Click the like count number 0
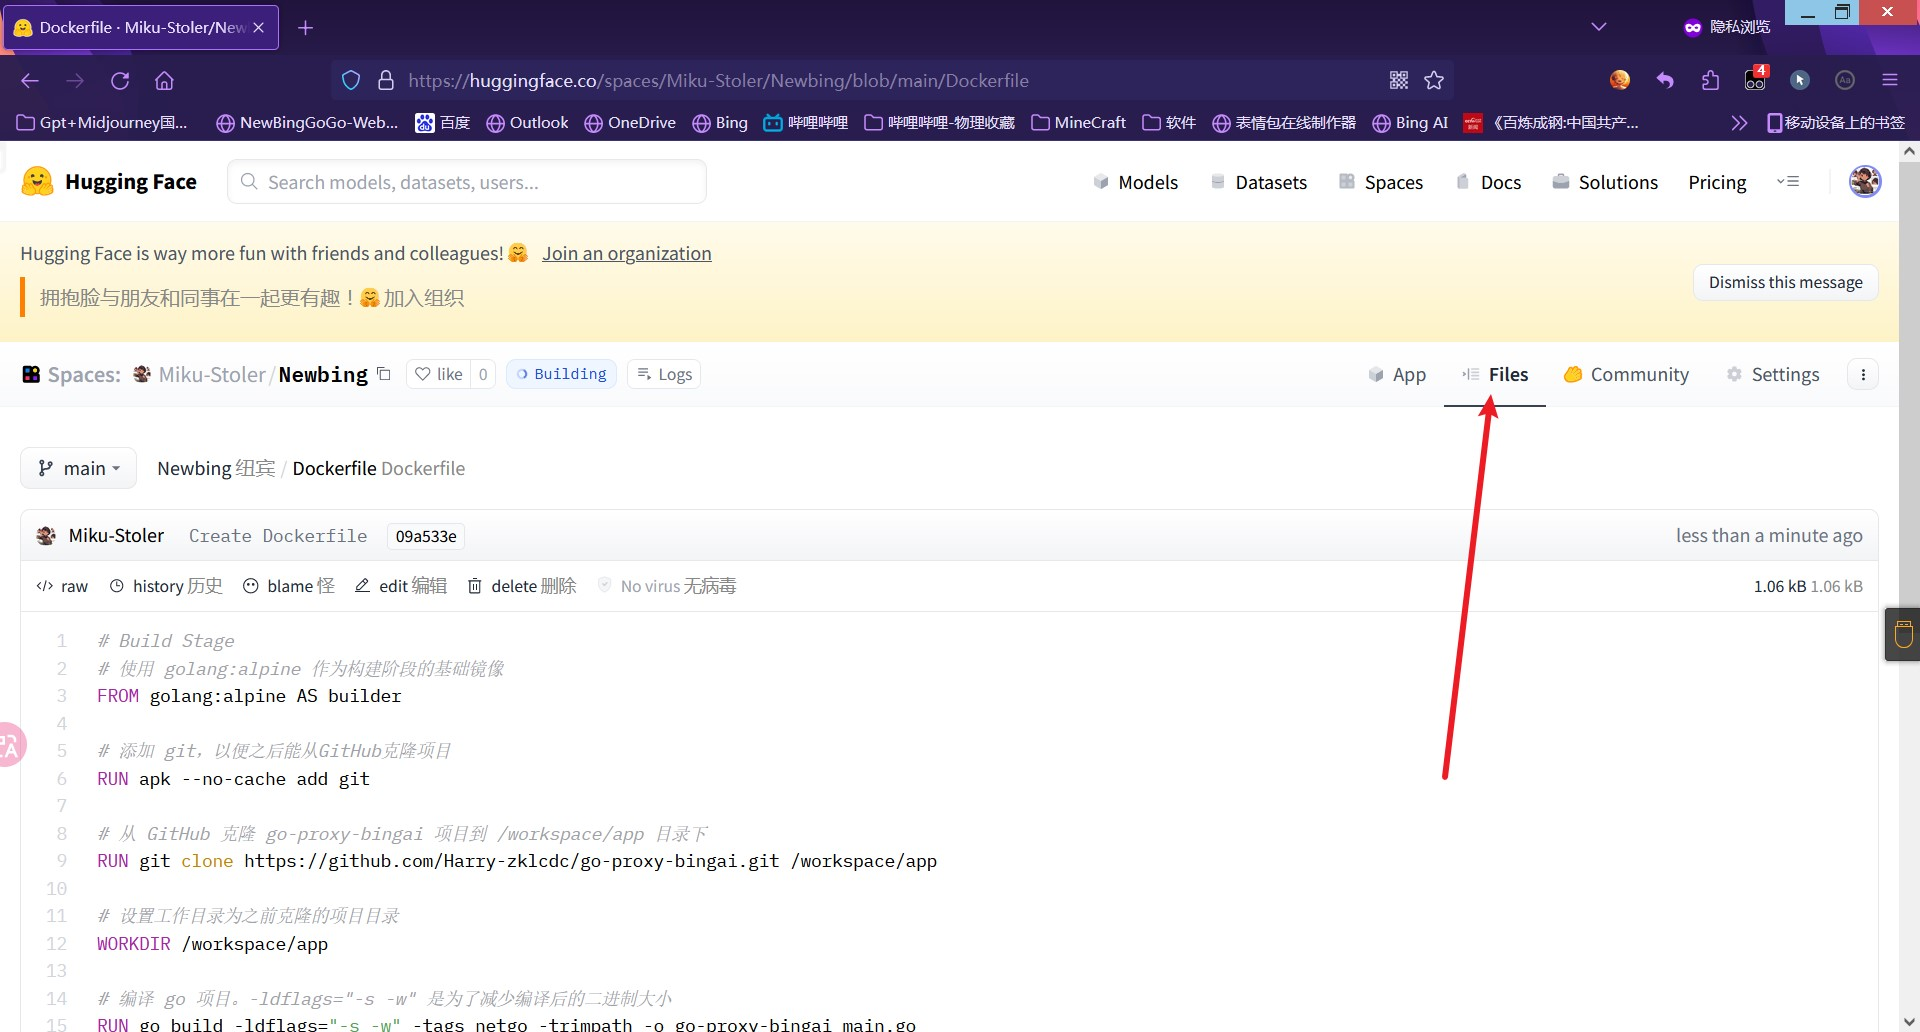The image size is (1920, 1032). point(483,374)
